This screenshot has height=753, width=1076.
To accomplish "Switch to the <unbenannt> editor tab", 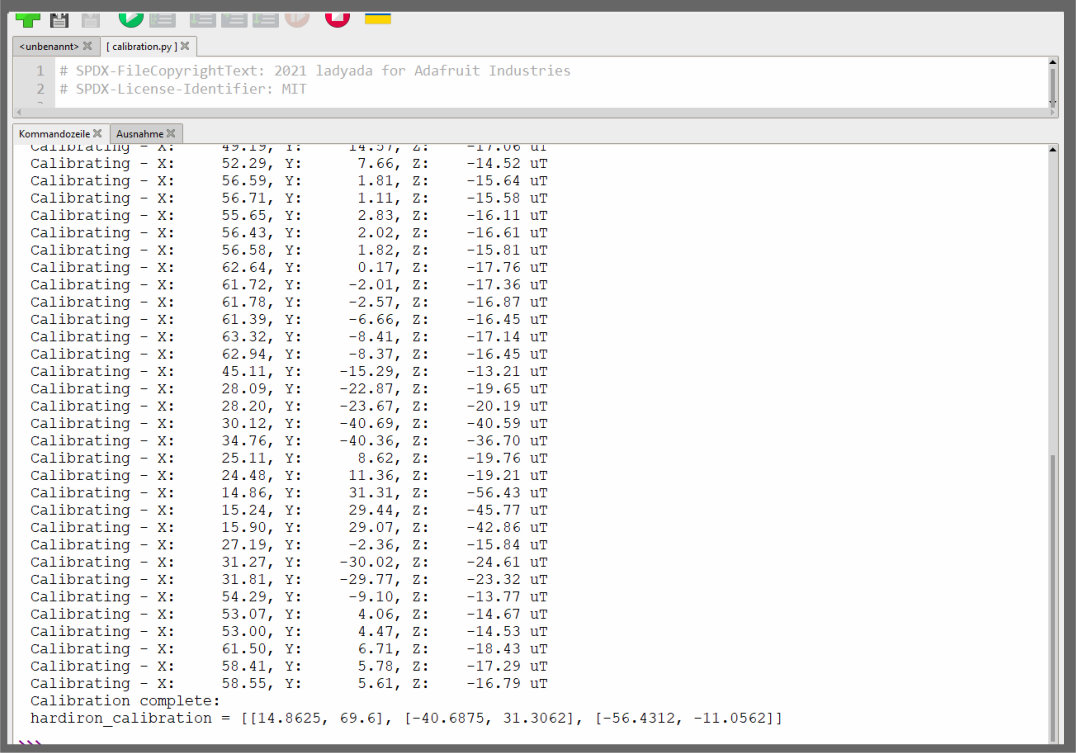I will 49,46.
